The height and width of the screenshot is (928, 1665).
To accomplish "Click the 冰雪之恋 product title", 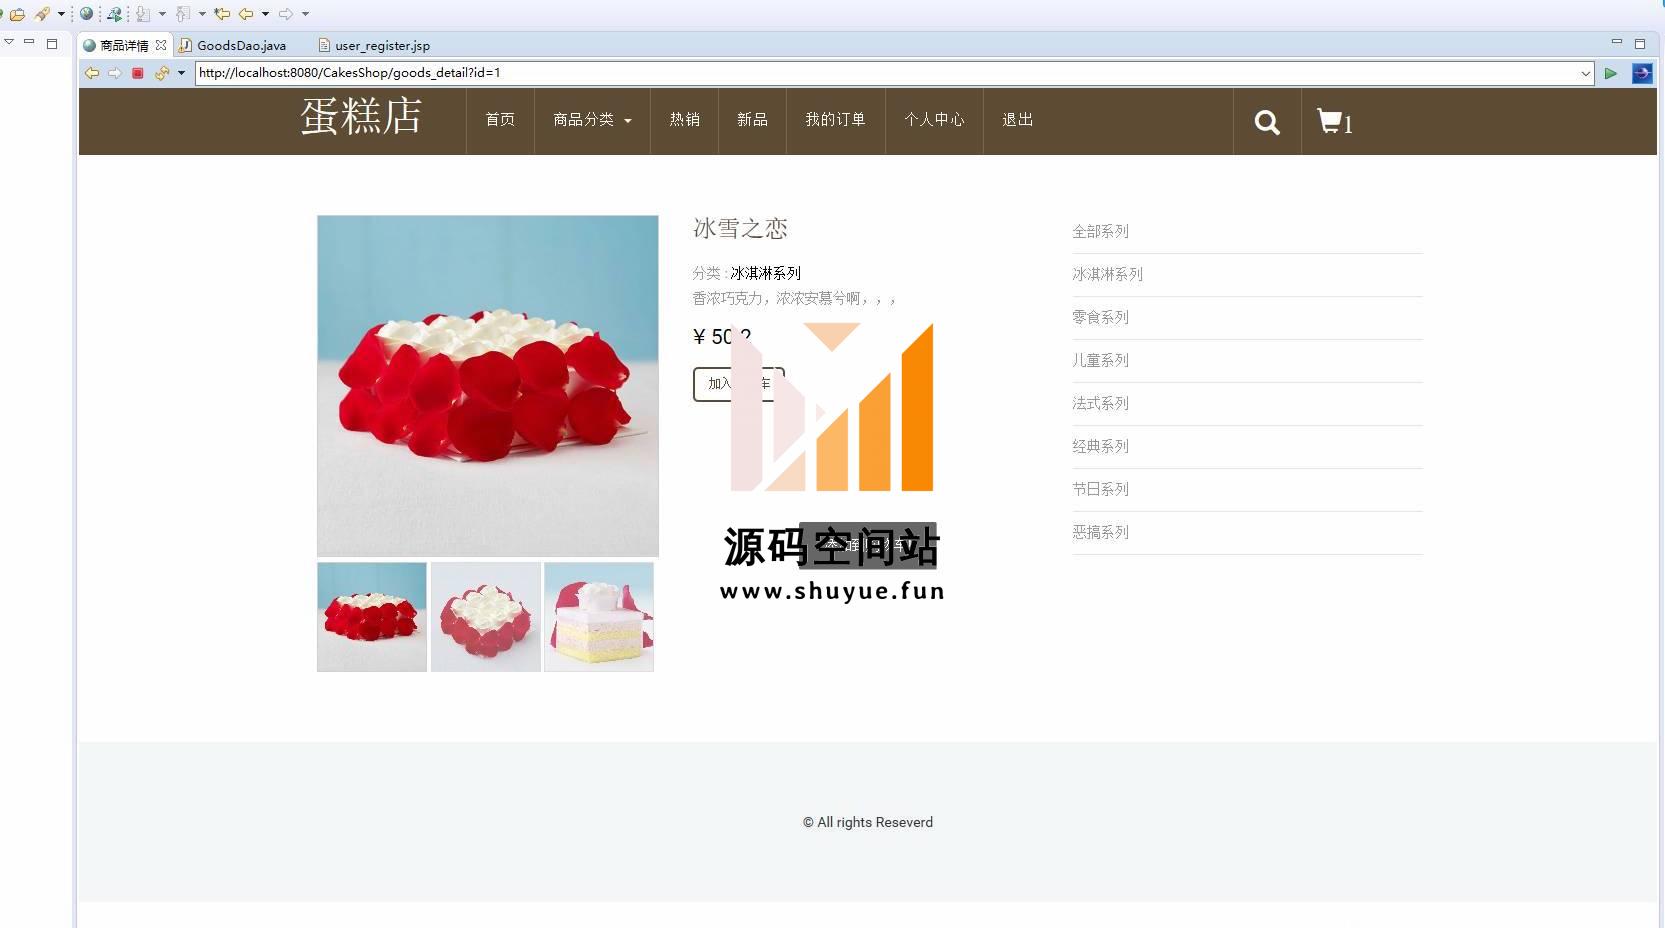I will coord(740,229).
